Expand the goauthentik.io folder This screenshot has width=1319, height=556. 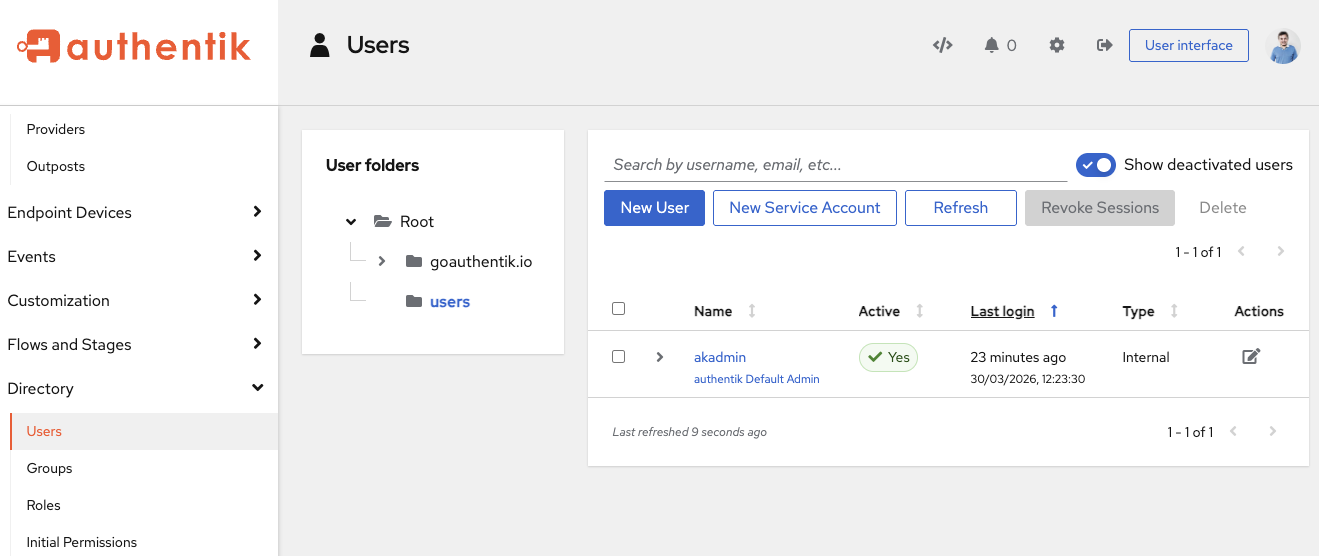(382, 262)
